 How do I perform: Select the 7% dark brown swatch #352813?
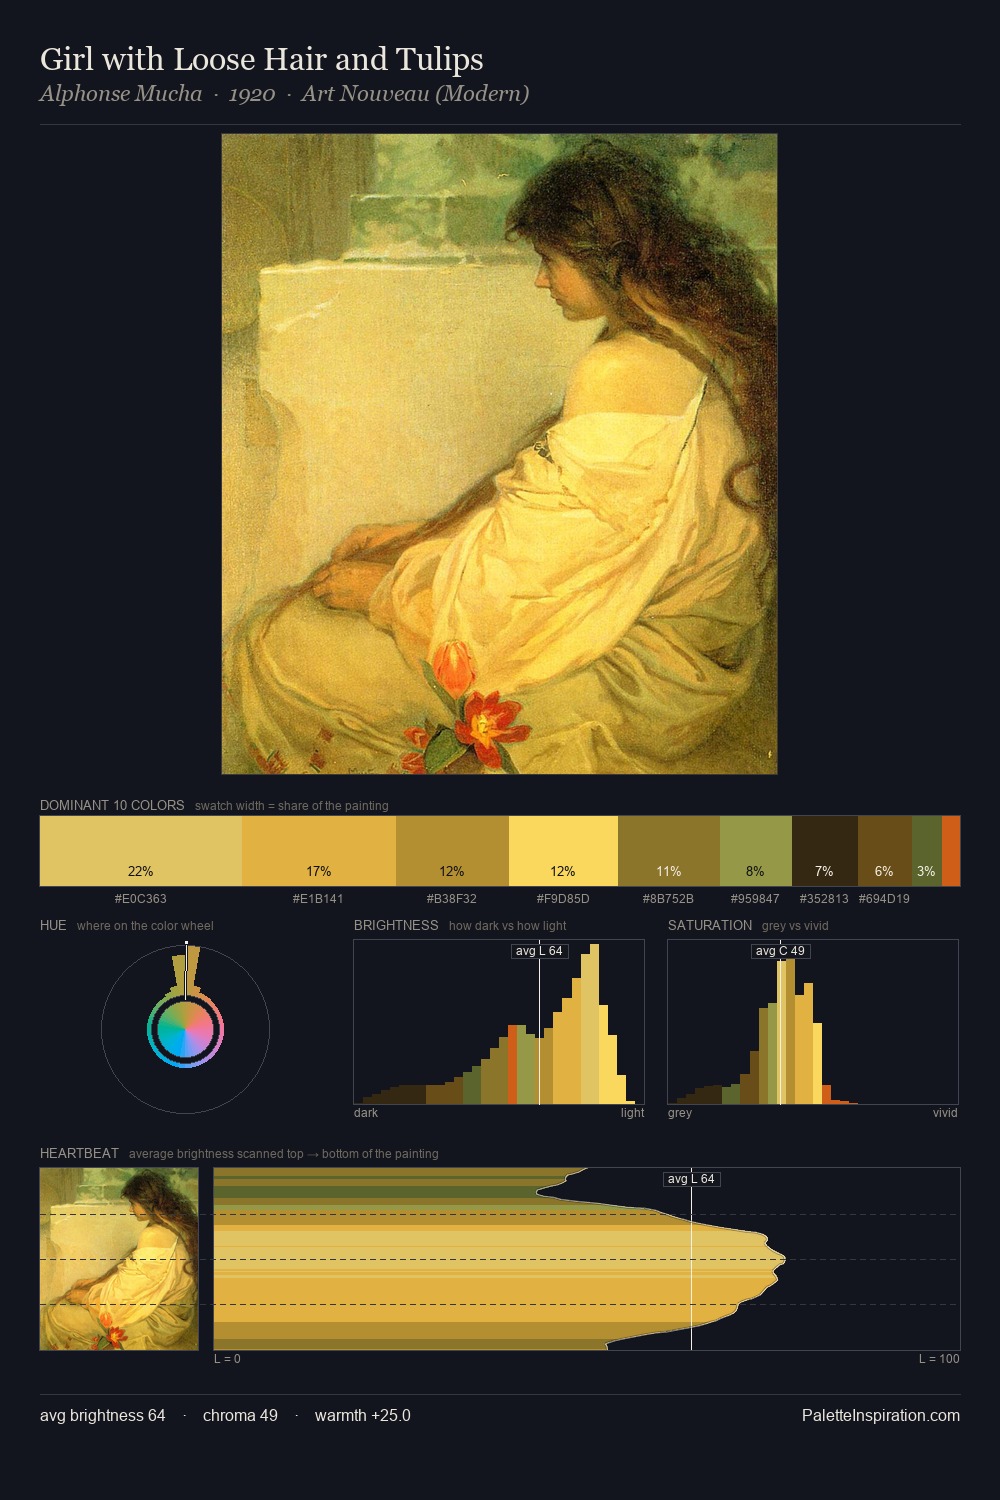coord(825,851)
